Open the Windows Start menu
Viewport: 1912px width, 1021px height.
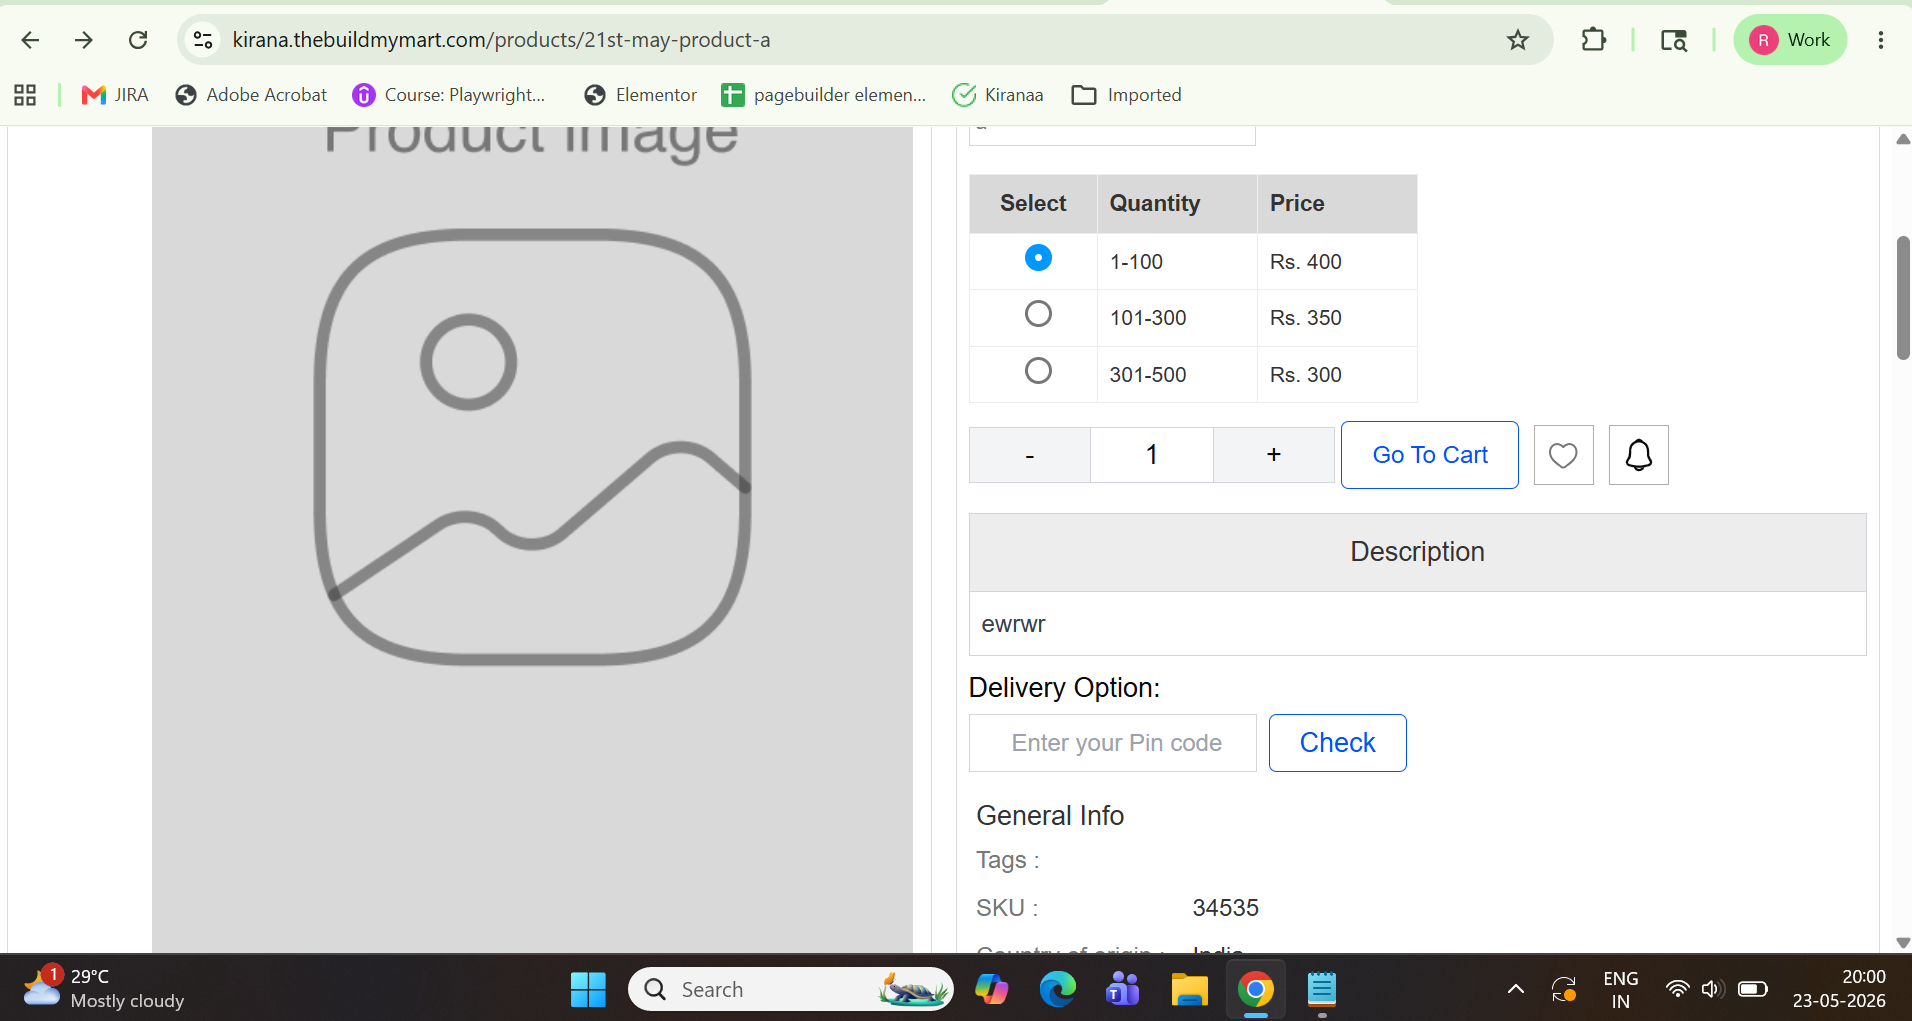tap(588, 990)
